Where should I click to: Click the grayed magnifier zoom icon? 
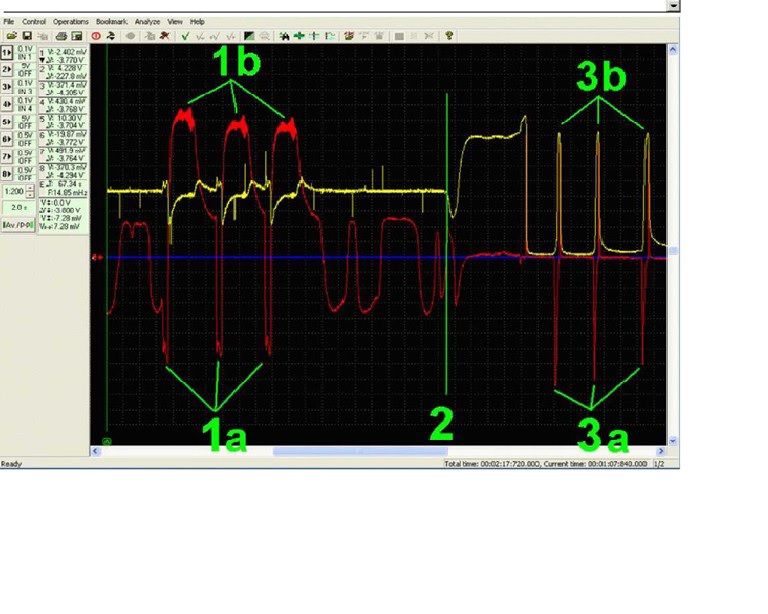tap(264, 36)
